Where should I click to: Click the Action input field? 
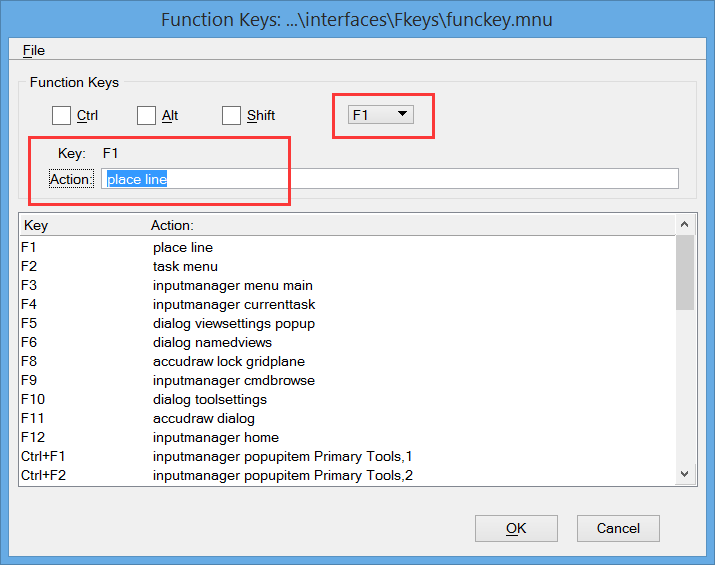click(x=390, y=179)
